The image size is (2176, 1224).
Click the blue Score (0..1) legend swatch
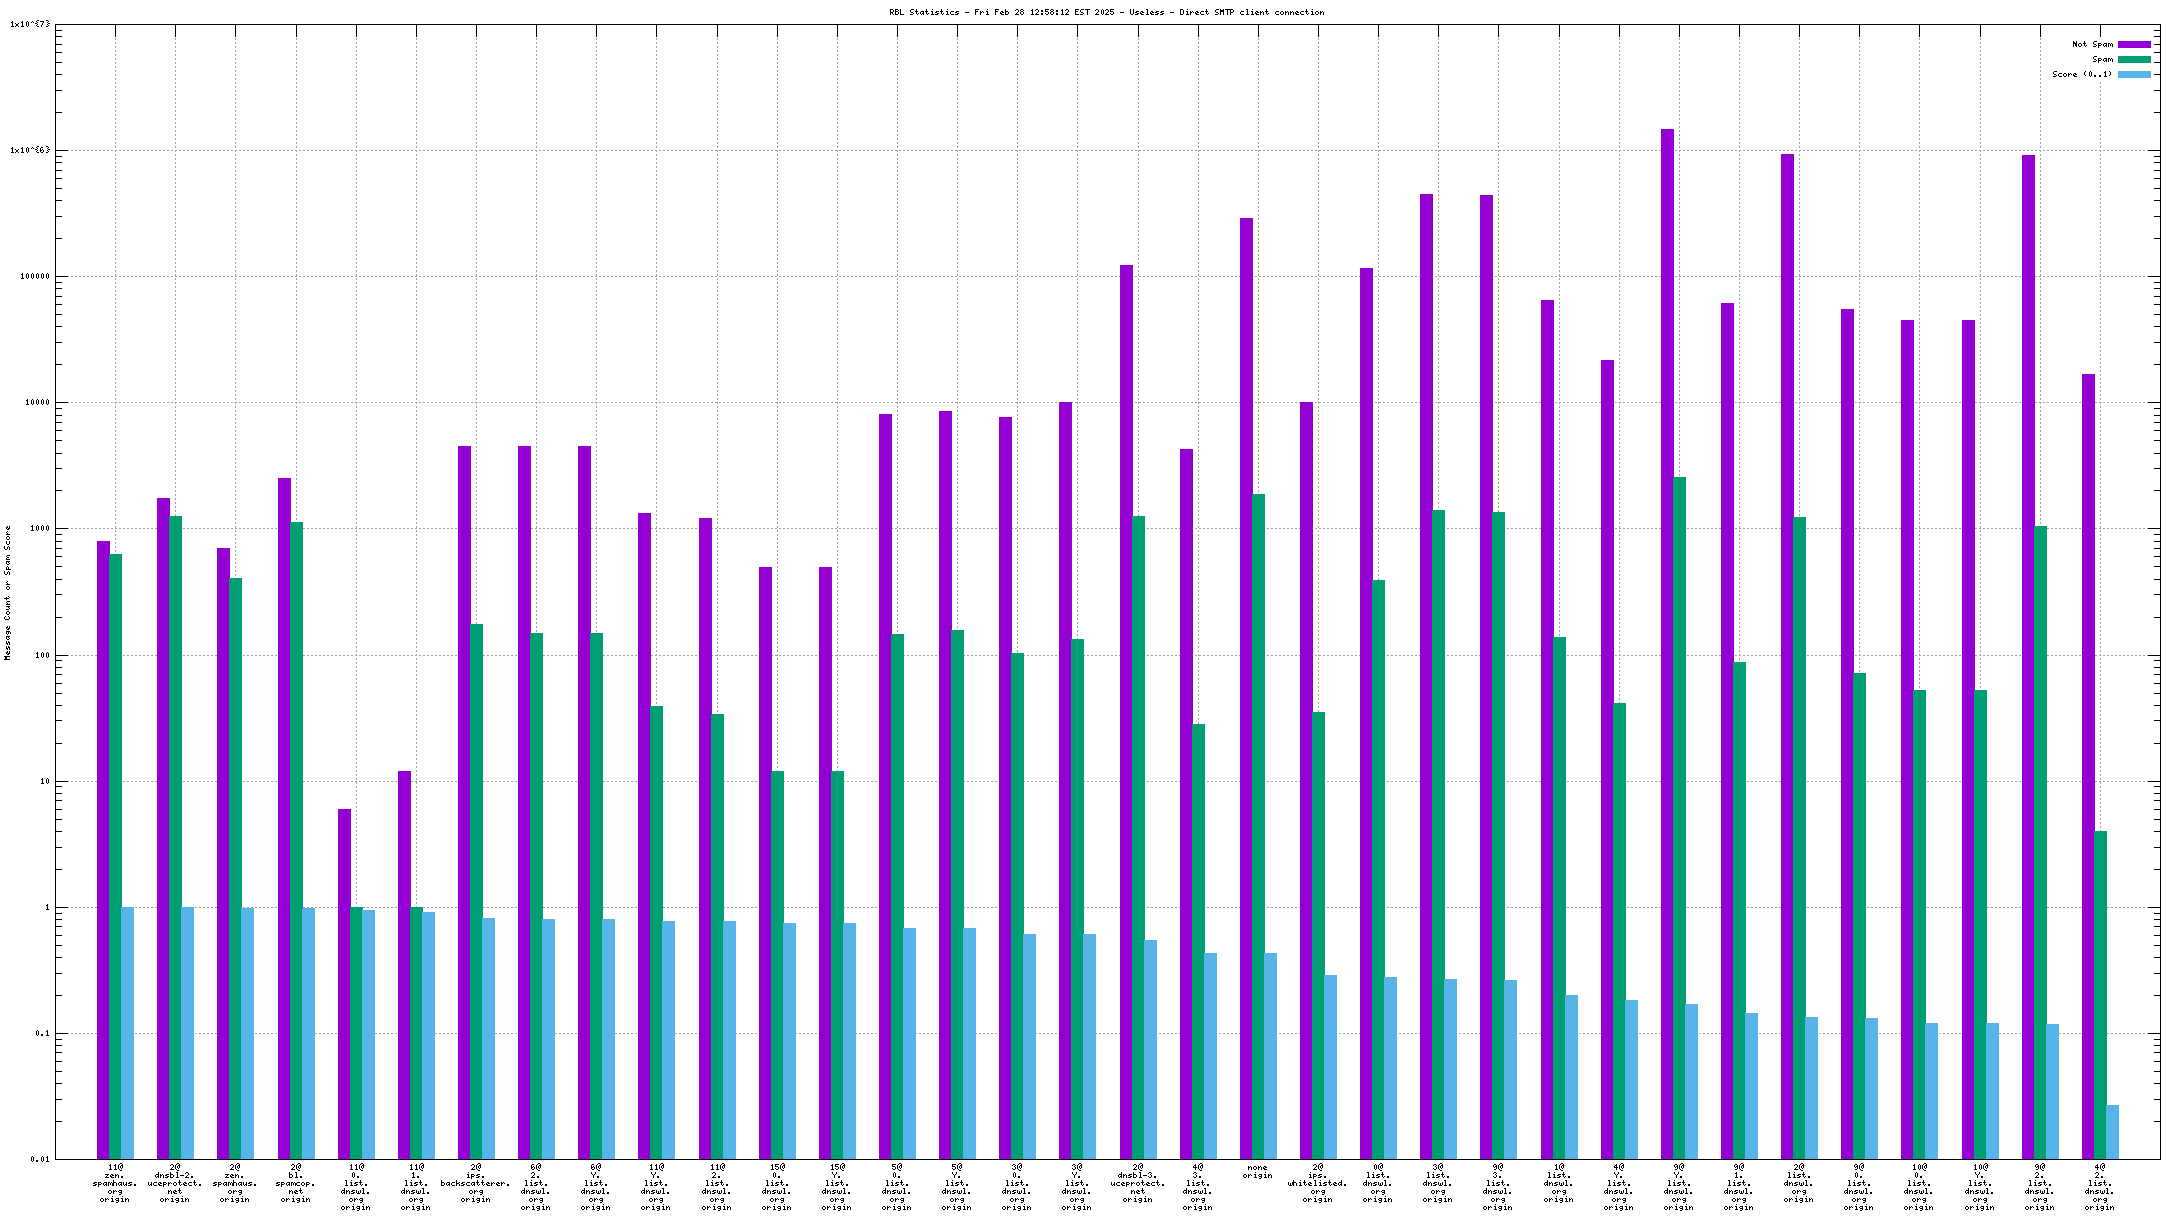pyautogui.click(x=2134, y=74)
